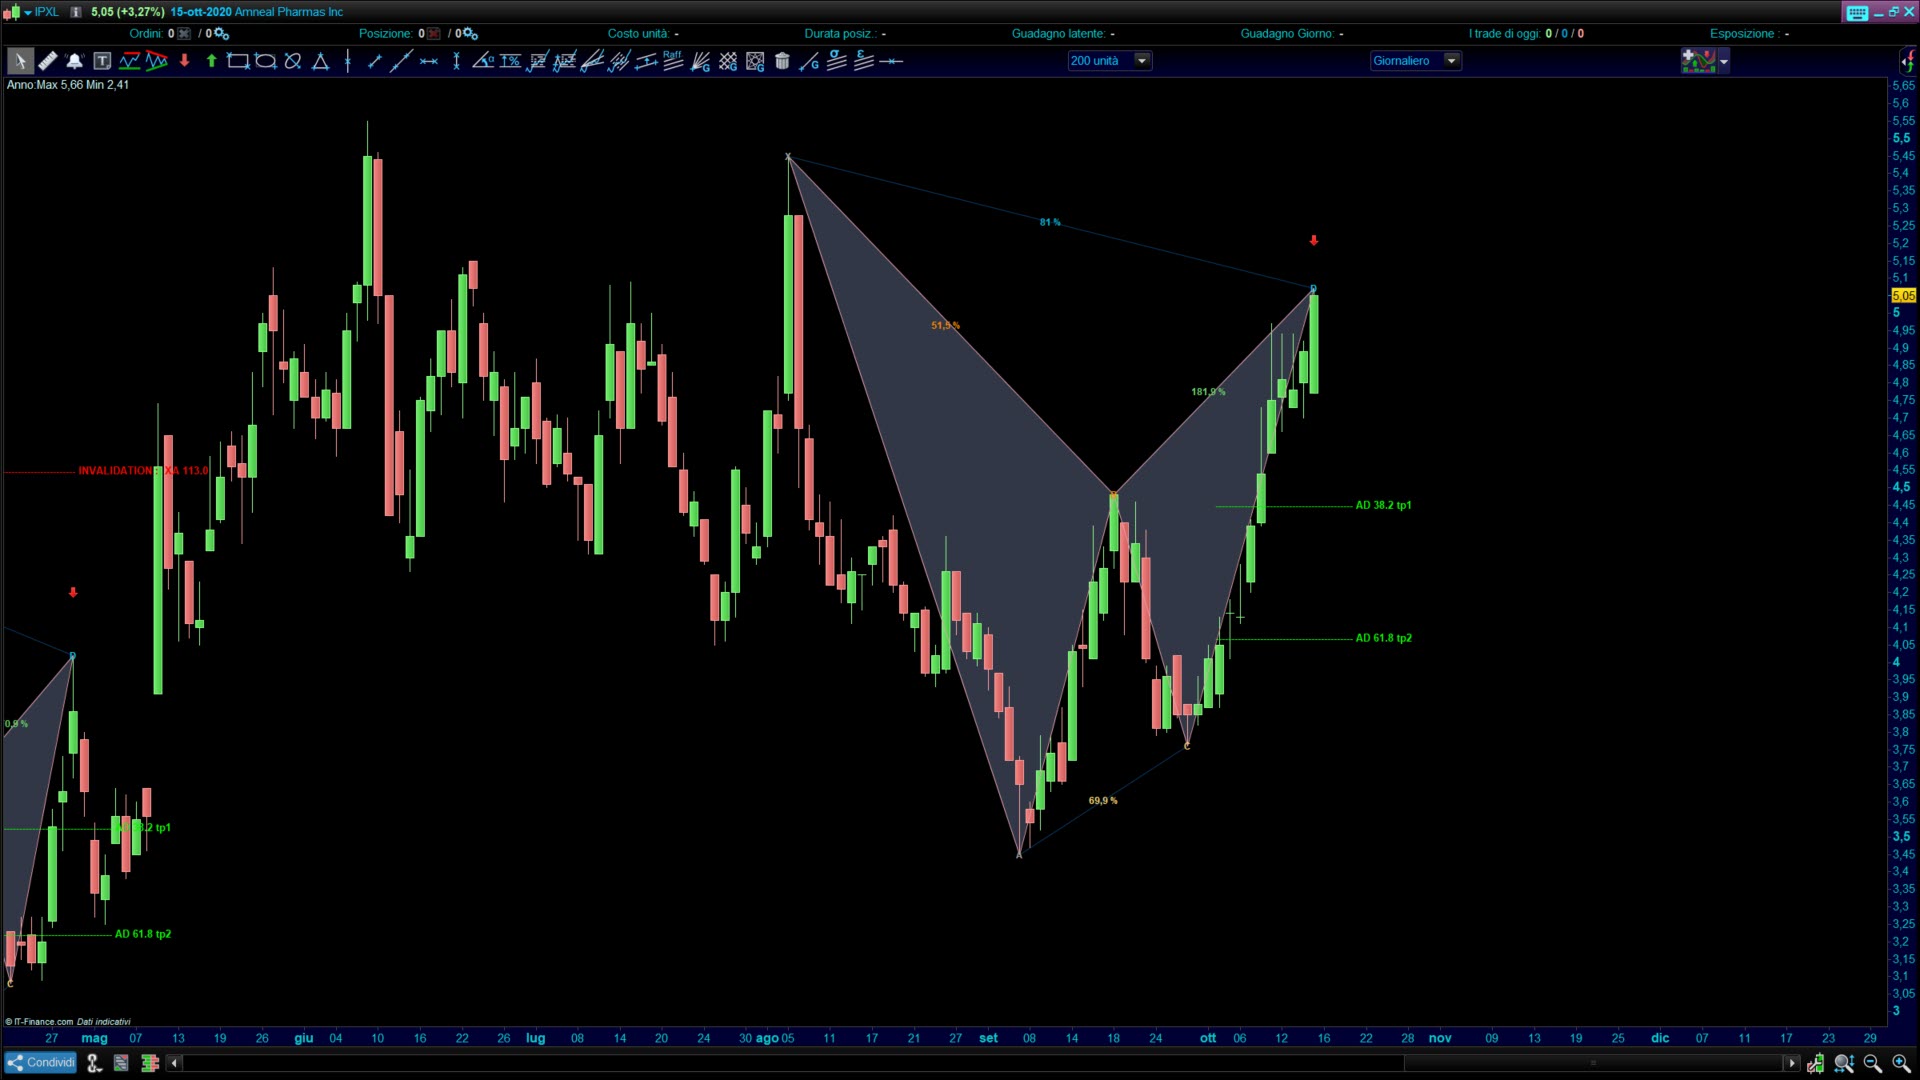Open the 200 unità dropdown
The width and height of the screenshot is (1920, 1080).
(1142, 61)
